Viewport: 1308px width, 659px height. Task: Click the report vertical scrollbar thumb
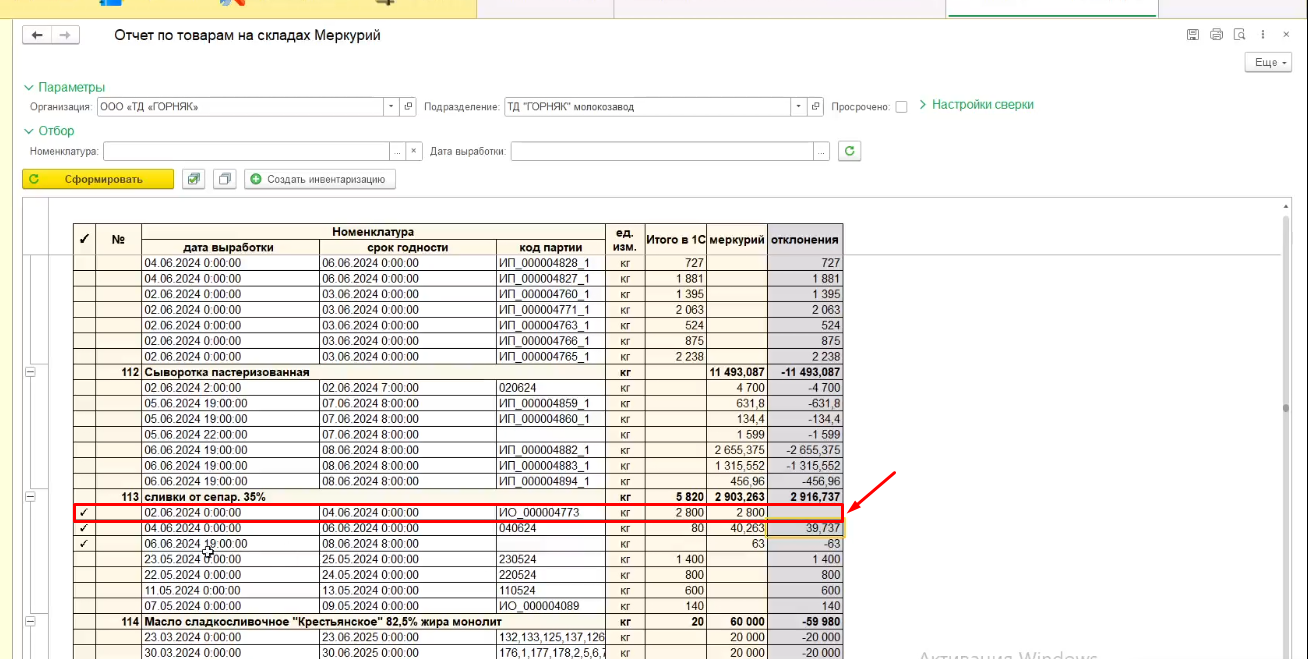[1286, 408]
